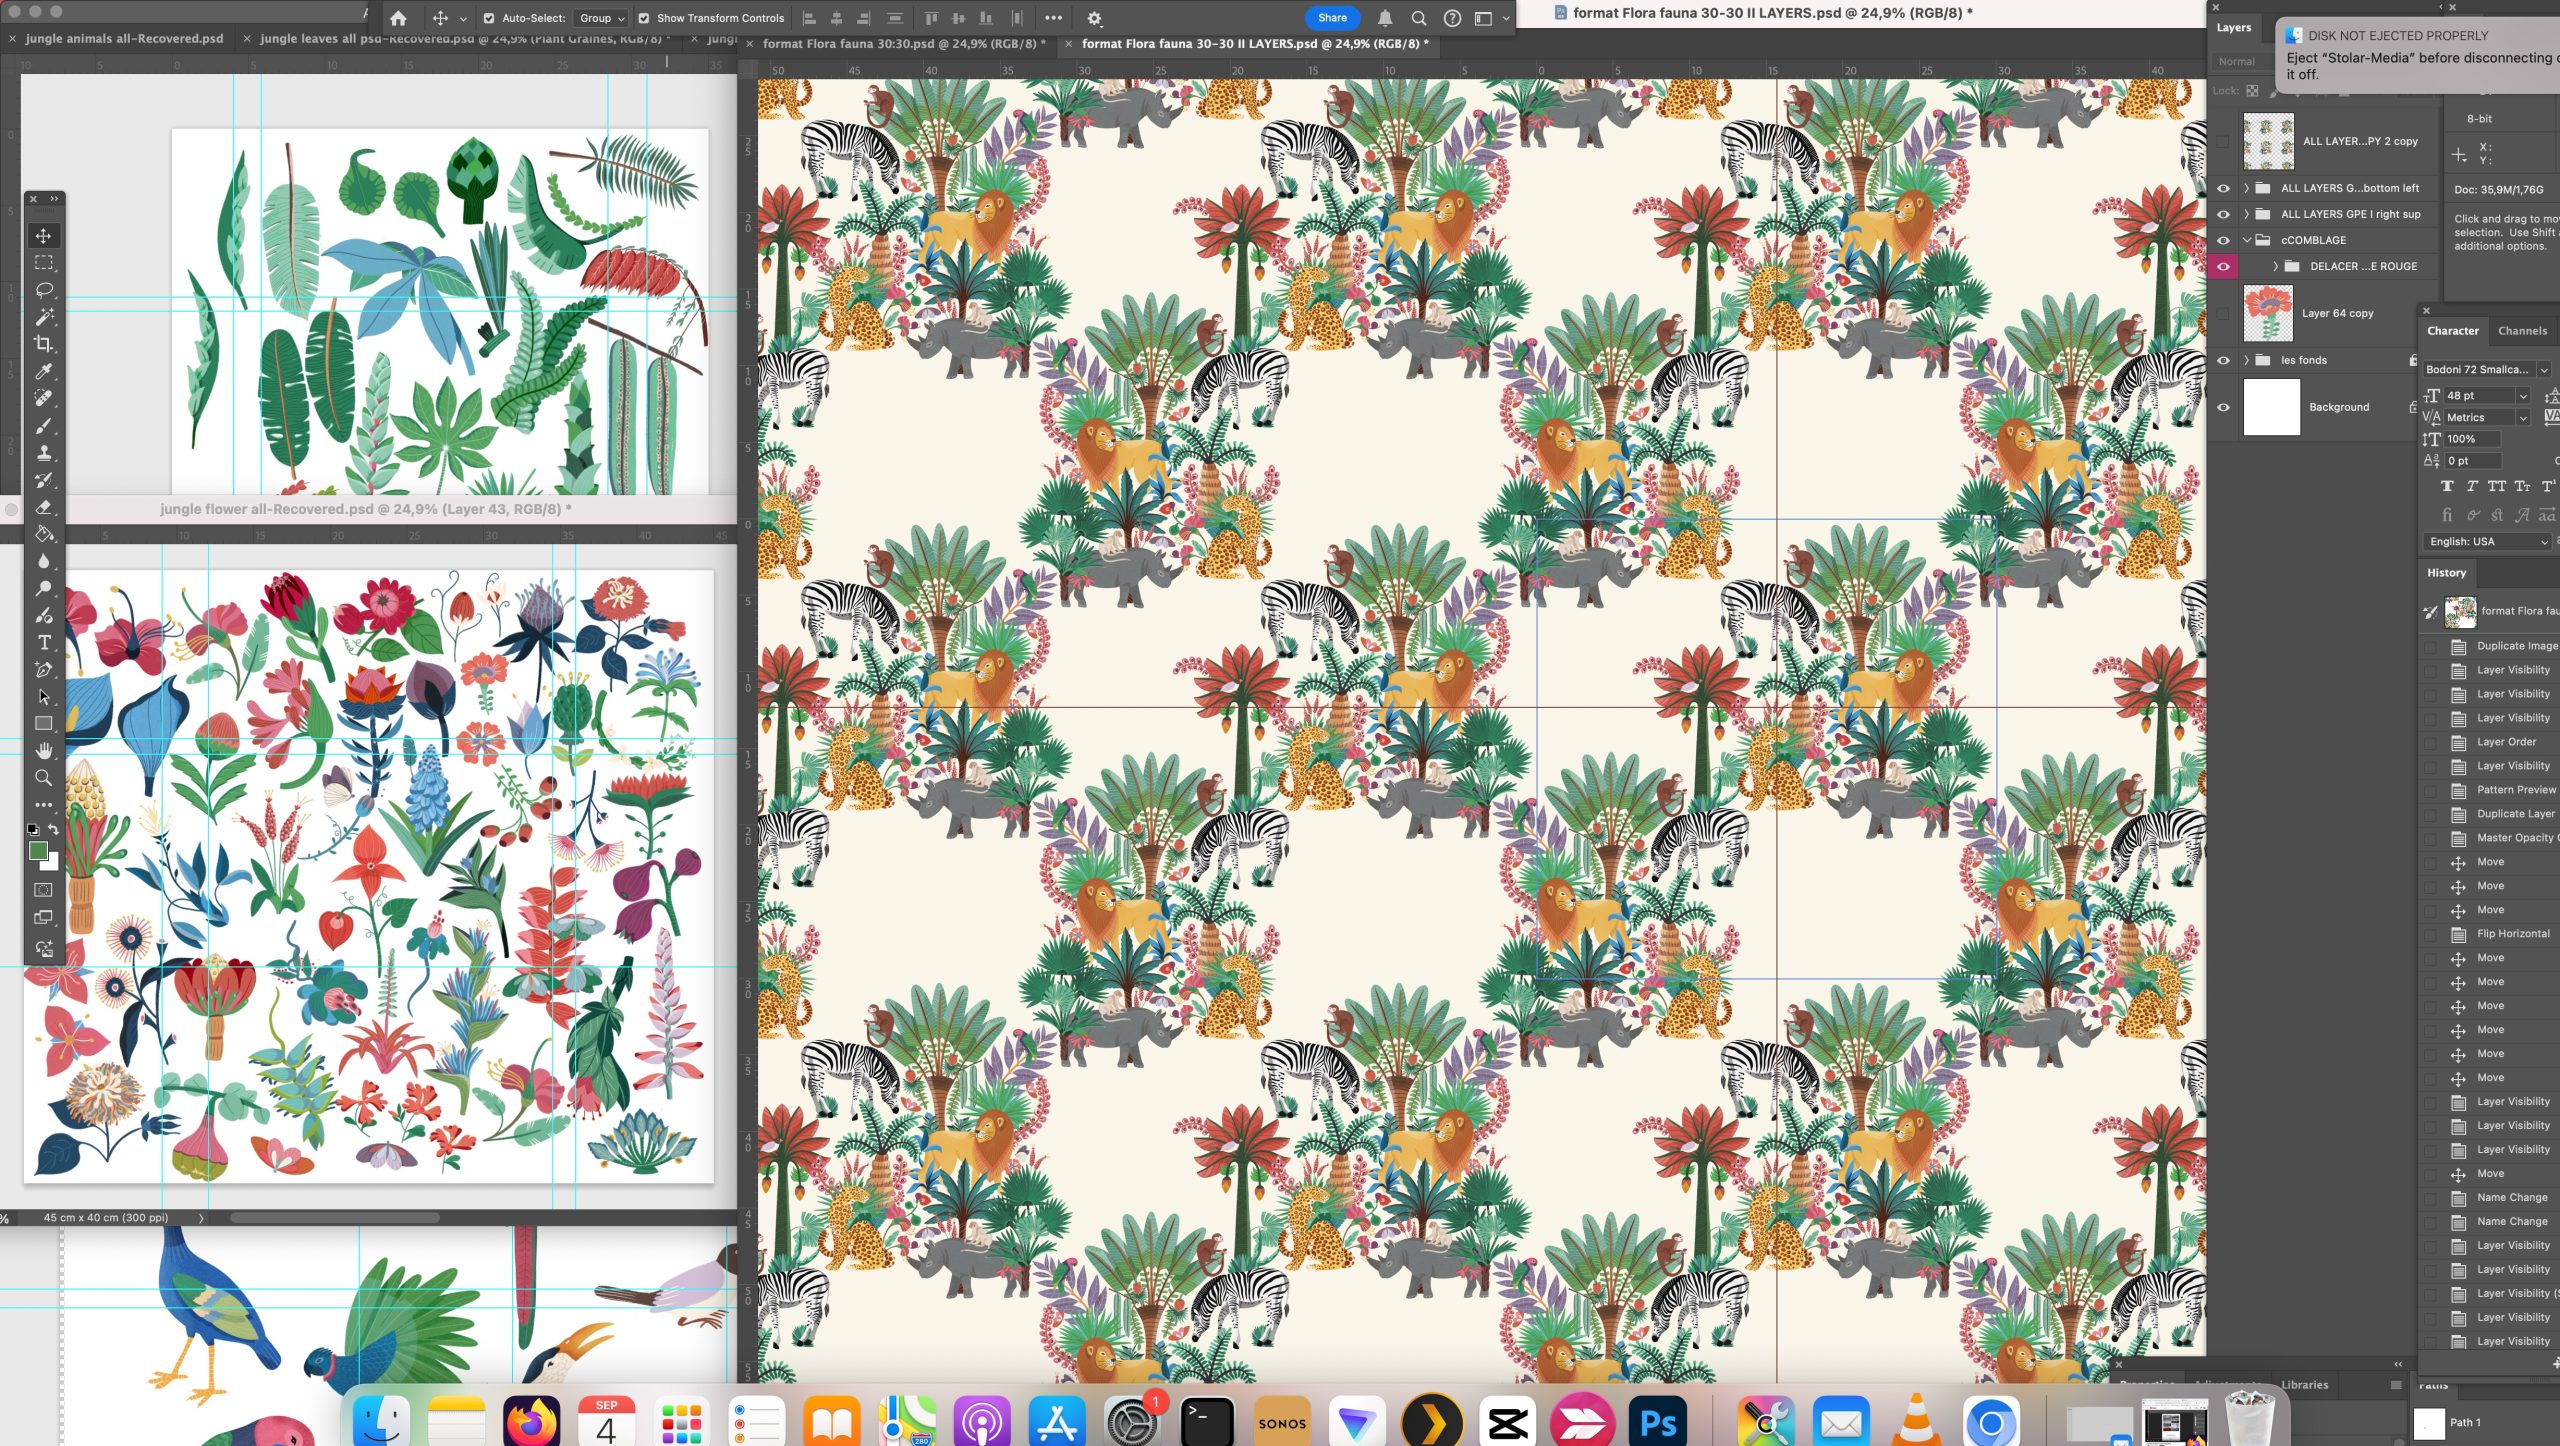Open the Channels panel tab
This screenshot has width=2560, height=1446.
click(2522, 331)
